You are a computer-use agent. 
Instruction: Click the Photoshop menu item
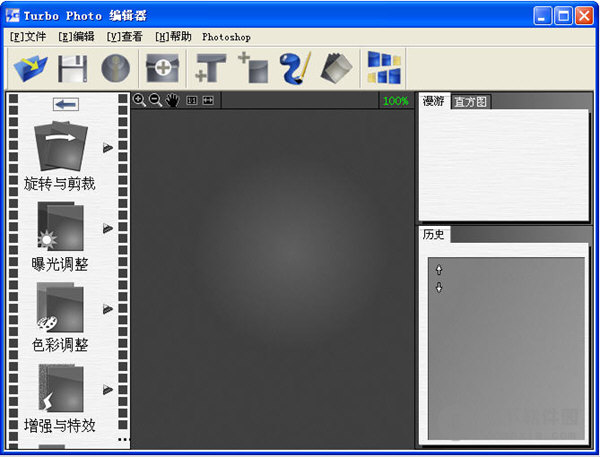click(227, 37)
